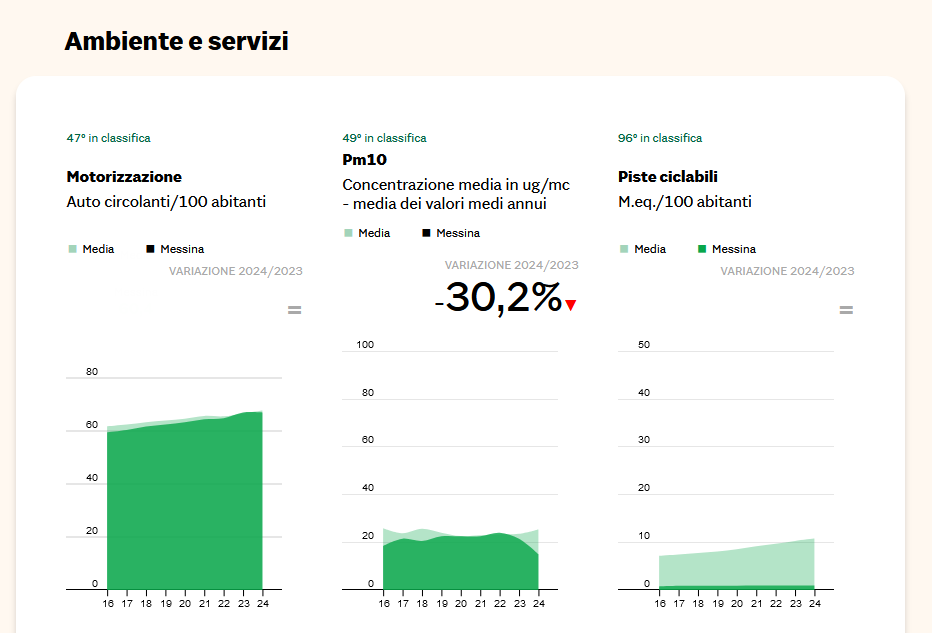Open the 47° in classifica ranking link

(108, 138)
